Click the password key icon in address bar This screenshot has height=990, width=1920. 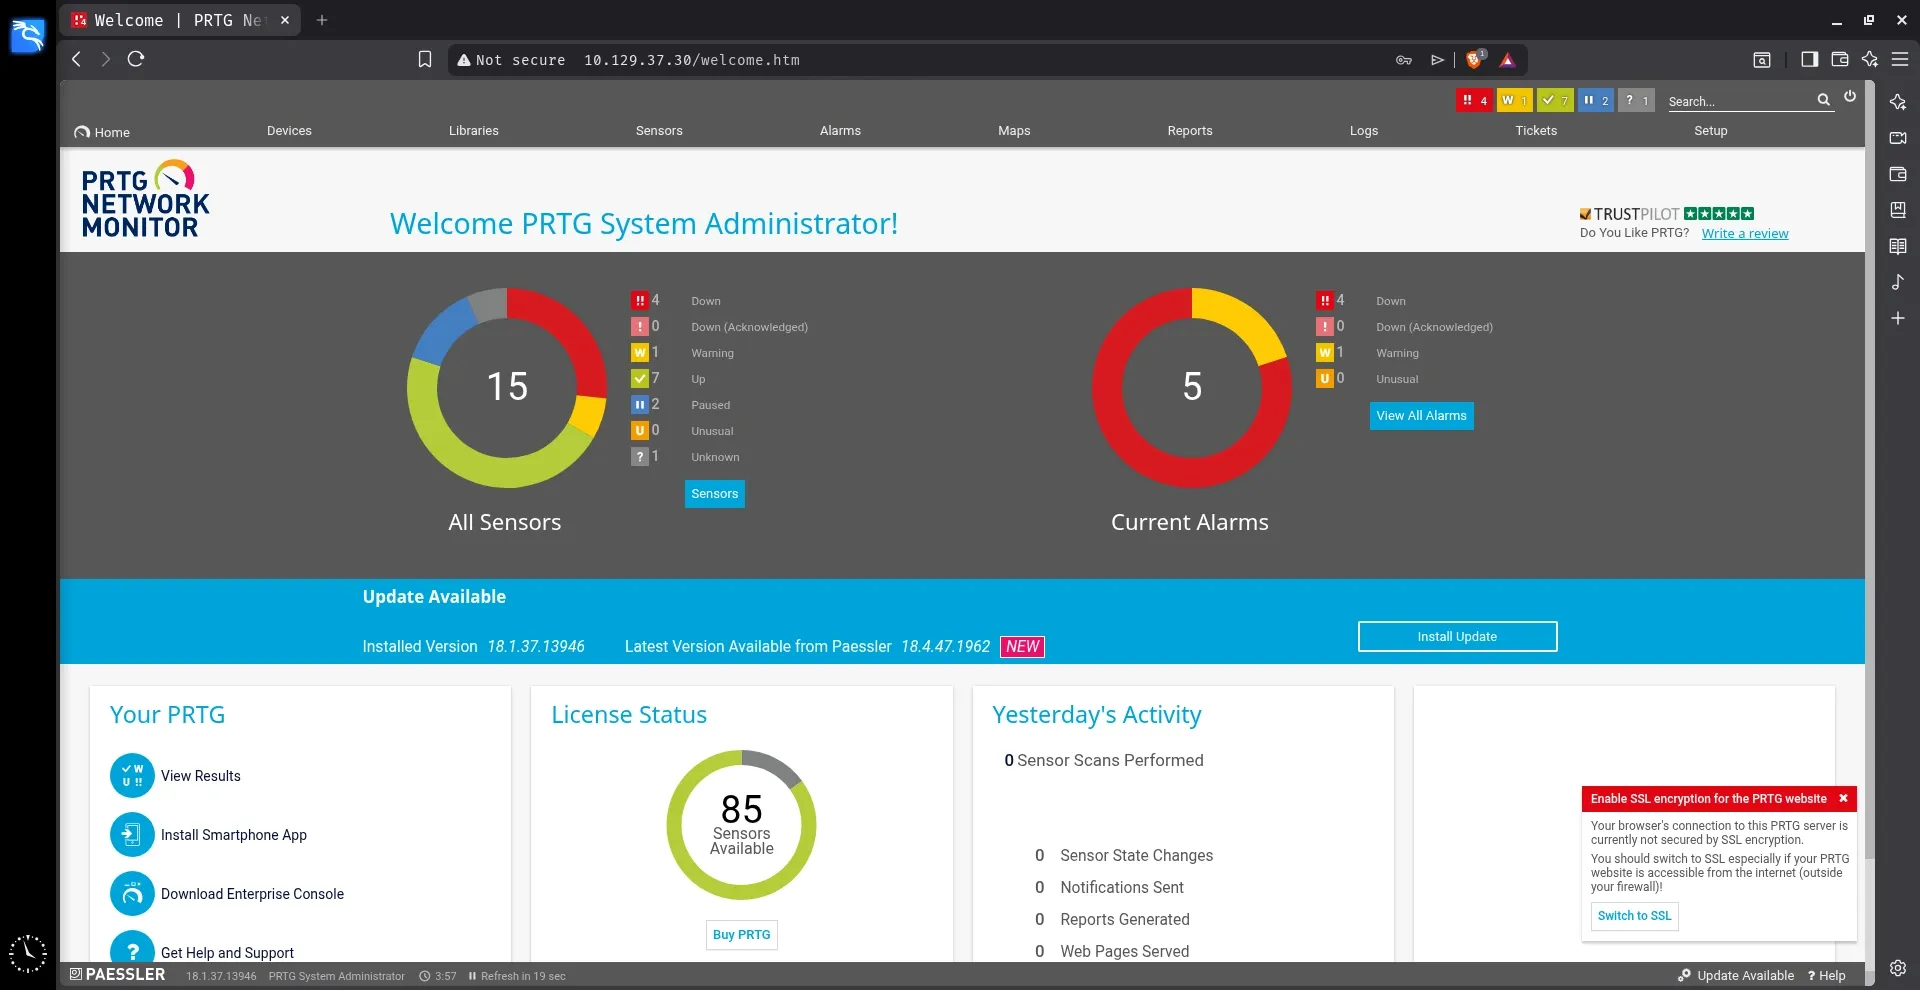(1404, 60)
